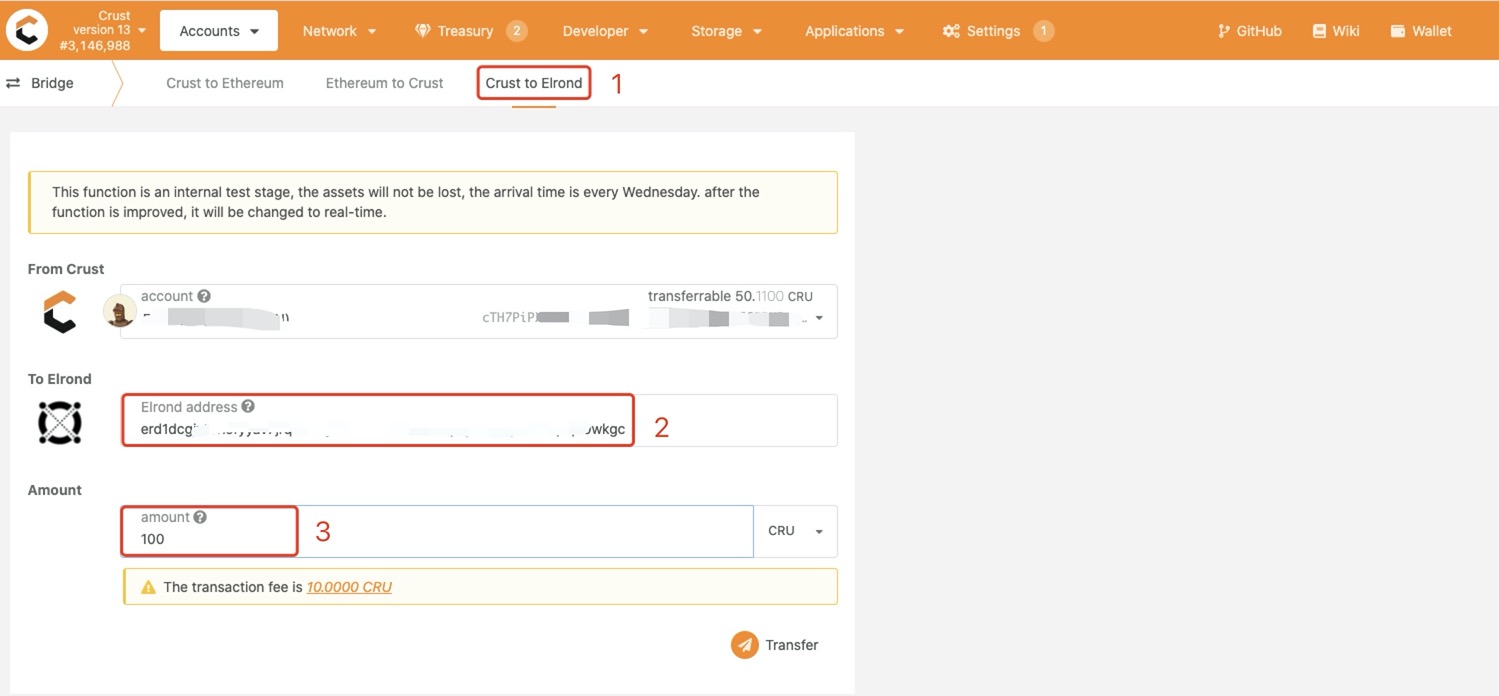The width and height of the screenshot is (1499, 696).
Task: Click the Settings badge showing 1
Action: point(1043,31)
